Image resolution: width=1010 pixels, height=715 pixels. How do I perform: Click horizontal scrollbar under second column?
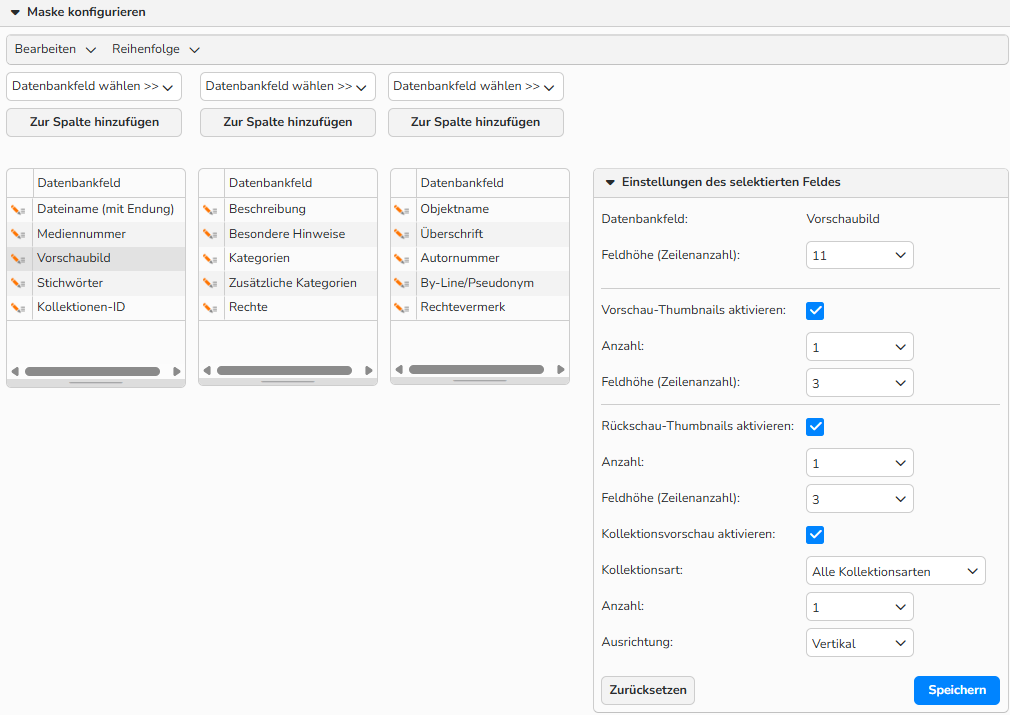pos(284,370)
